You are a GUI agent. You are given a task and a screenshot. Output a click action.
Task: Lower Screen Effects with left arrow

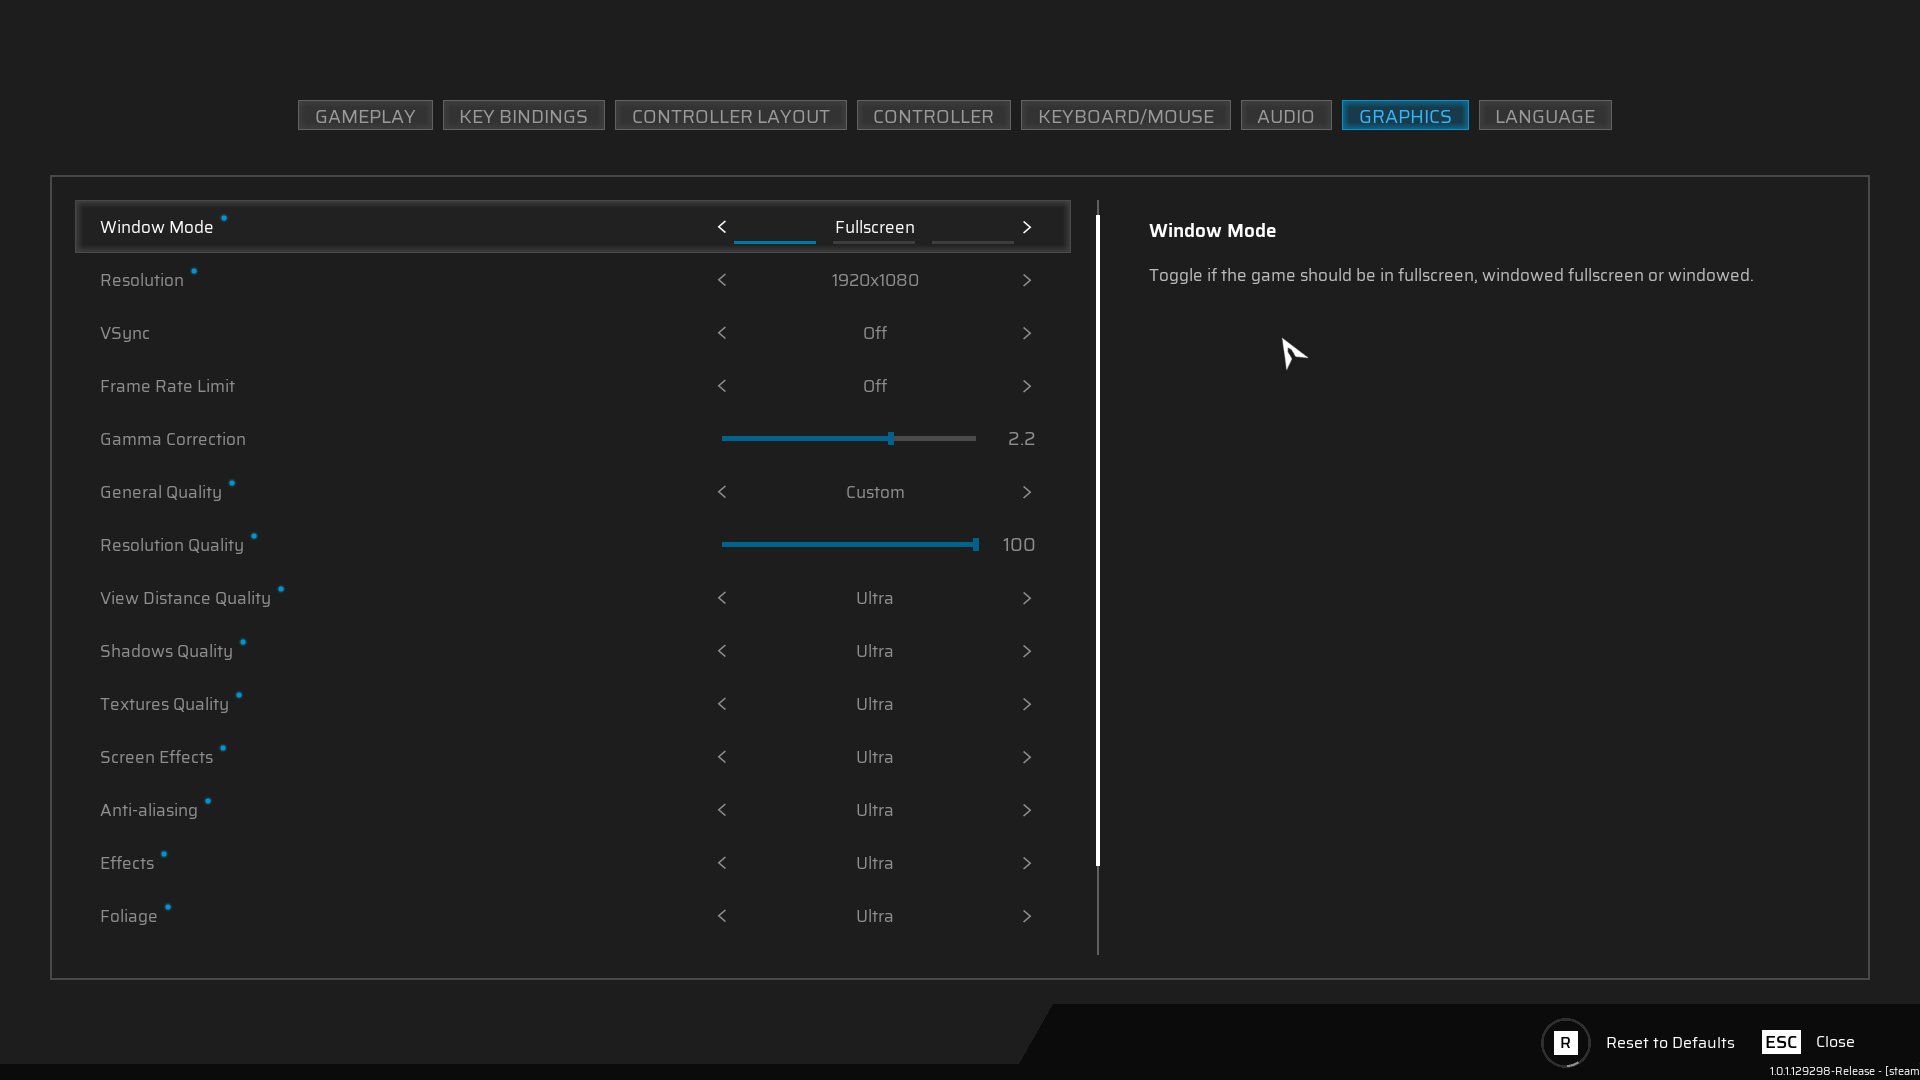click(x=721, y=757)
